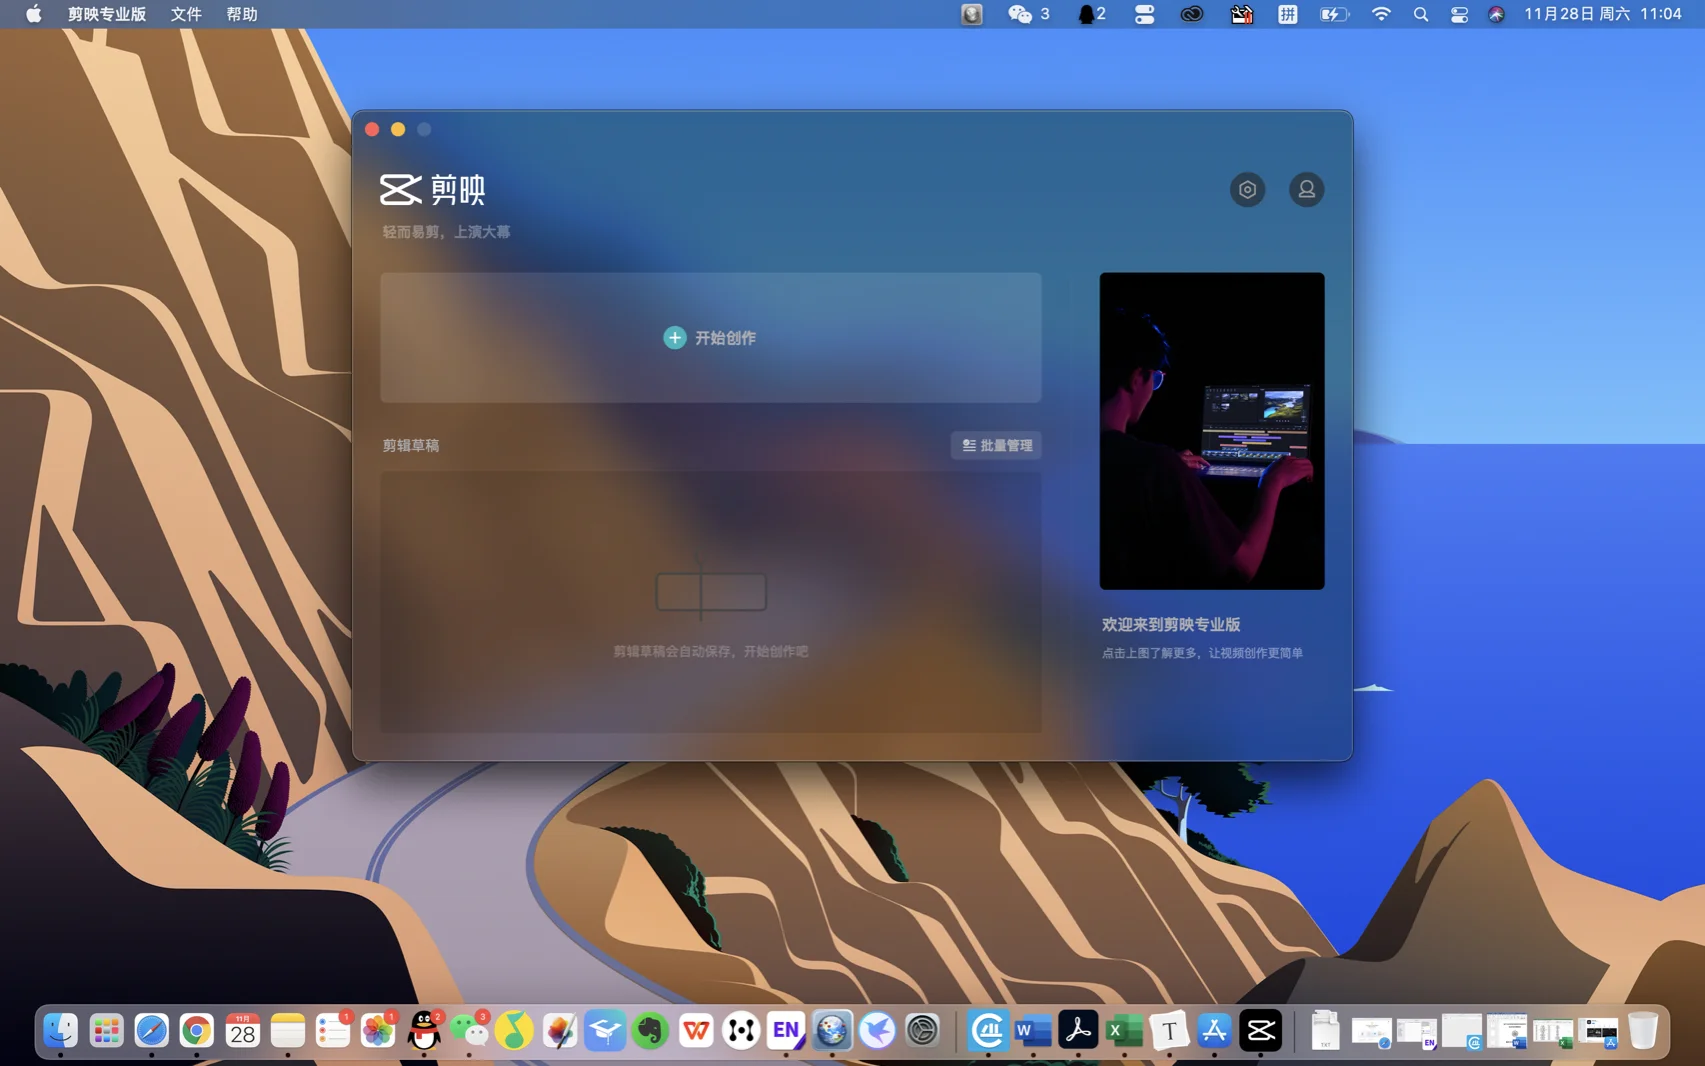Open System Preferences in the Dock

click(922, 1030)
